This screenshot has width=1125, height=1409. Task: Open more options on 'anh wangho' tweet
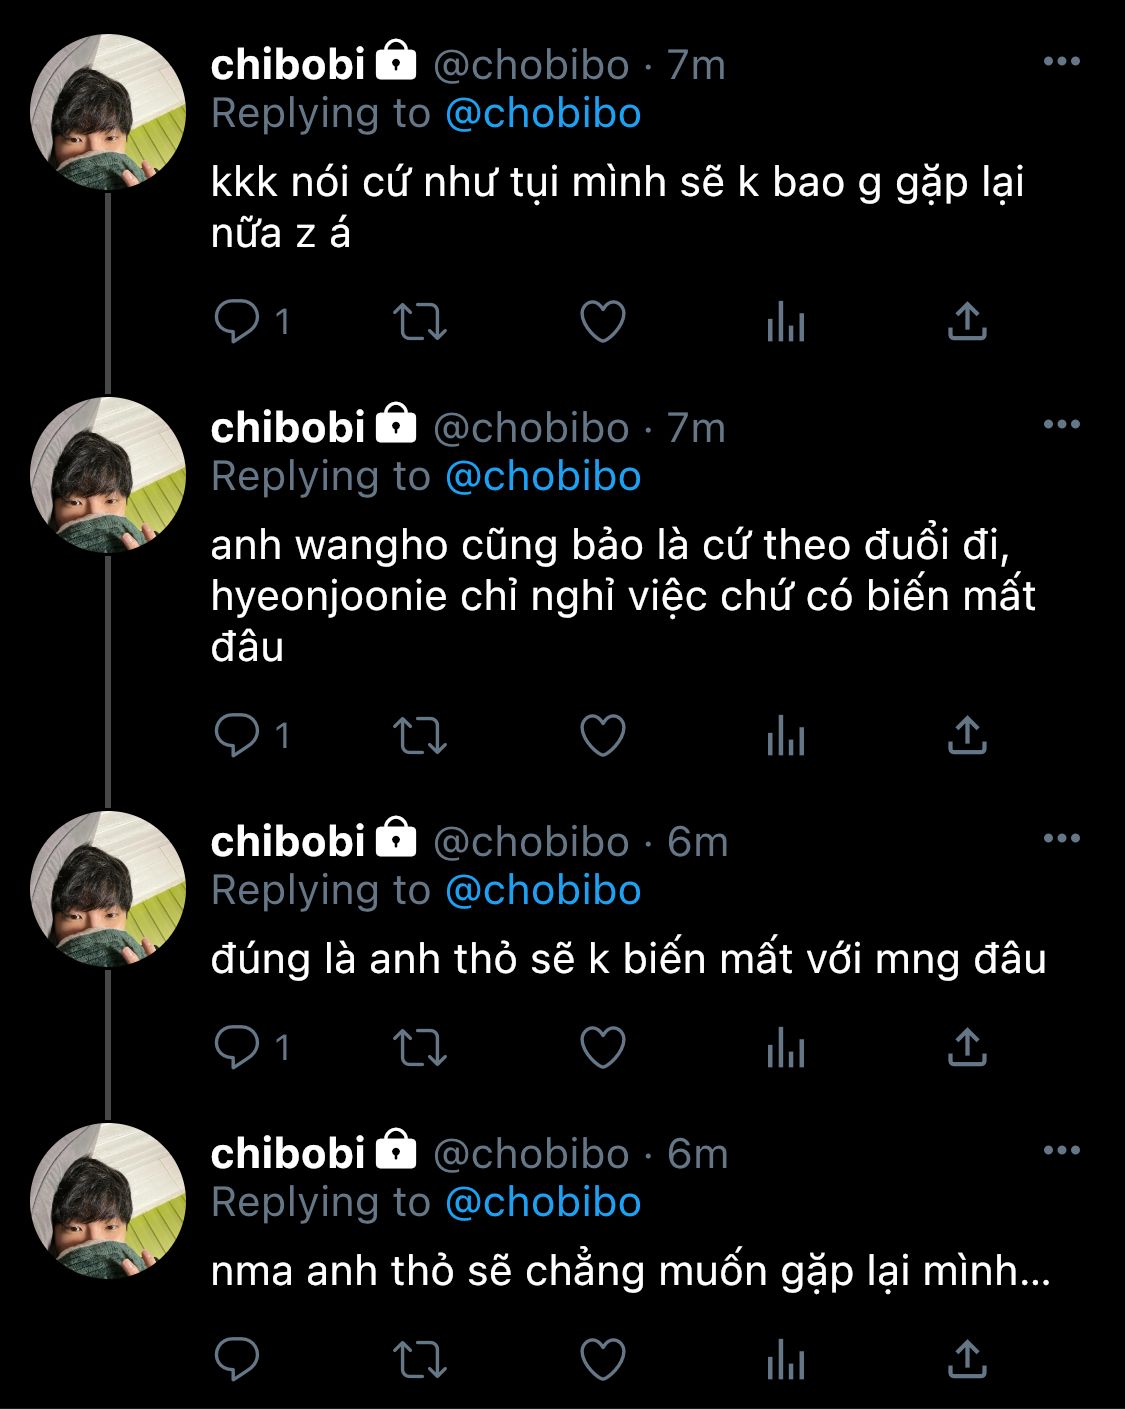(x=1061, y=425)
